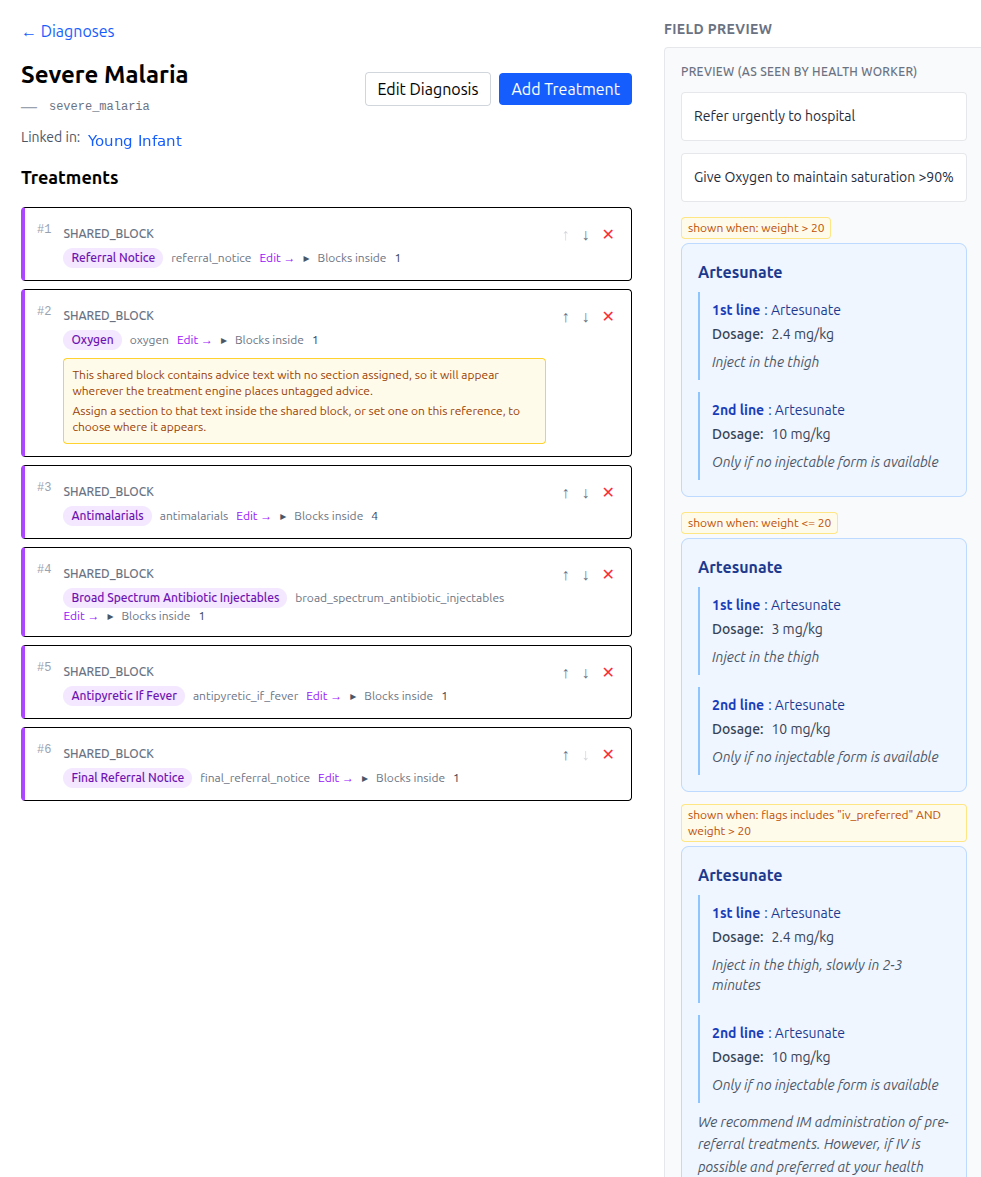The height and width of the screenshot is (1177, 981).
Task: Click the iv_preferred condition badge
Action: tap(823, 823)
